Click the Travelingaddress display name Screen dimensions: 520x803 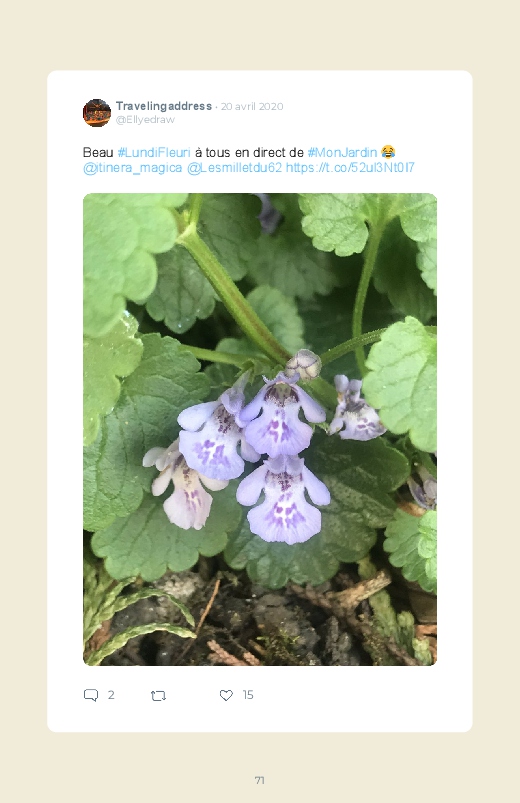(x=163, y=106)
